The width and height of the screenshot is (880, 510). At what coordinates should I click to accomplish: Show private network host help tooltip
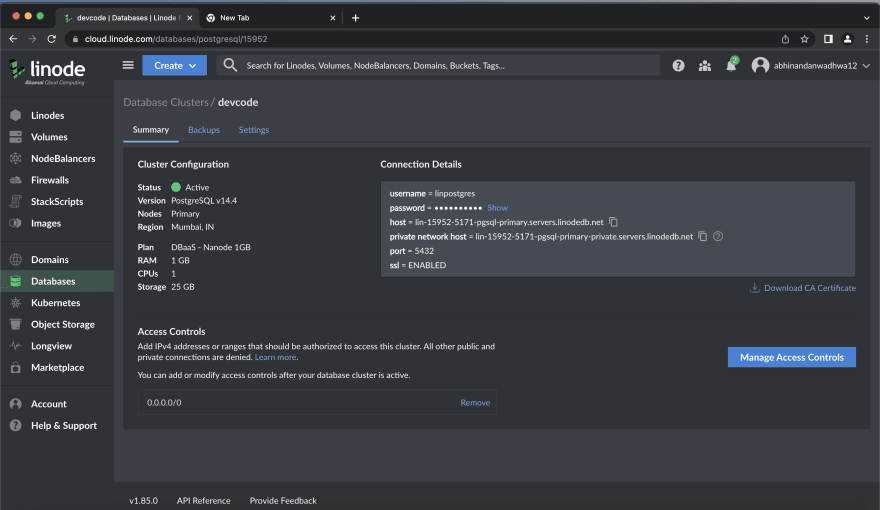tap(718, 236)
